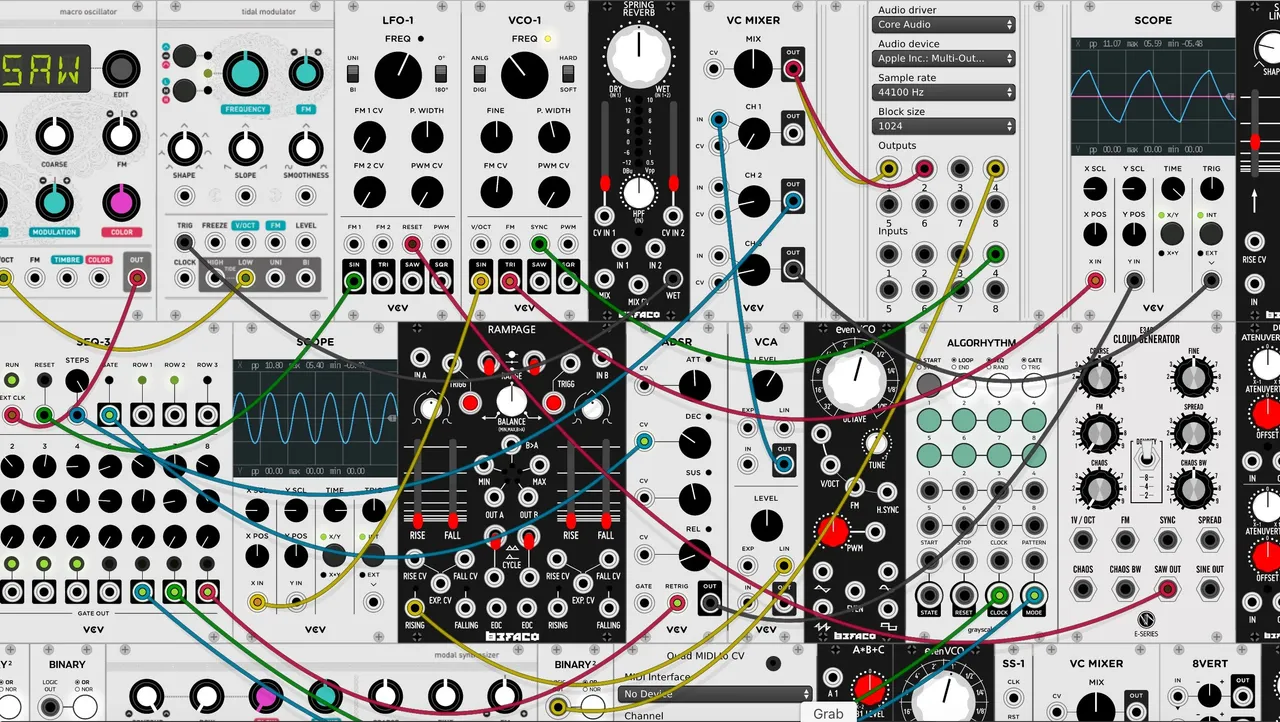Viewport: 1280px width, 722px height.
Task: Click the Rampage RISING output jack
Action: click(414, 607)
